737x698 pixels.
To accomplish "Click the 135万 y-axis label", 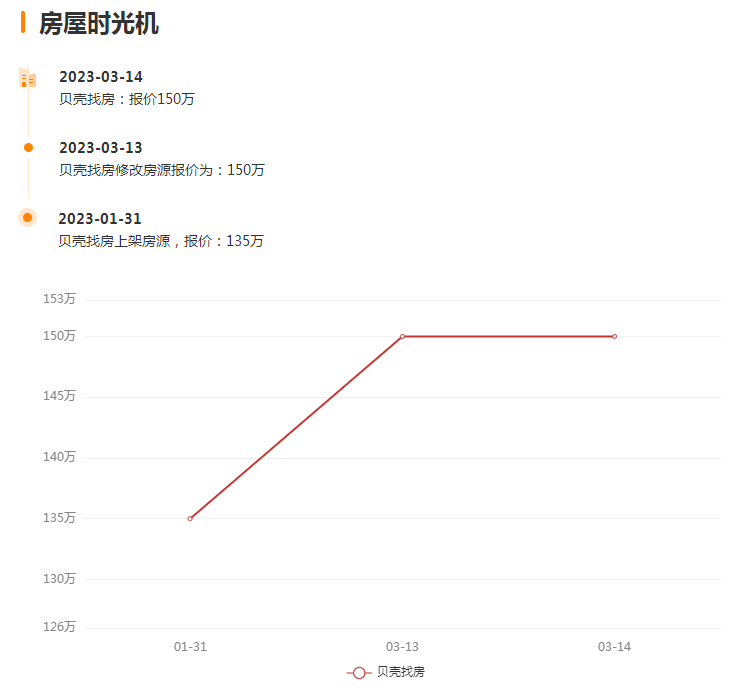I will point(59,518).
